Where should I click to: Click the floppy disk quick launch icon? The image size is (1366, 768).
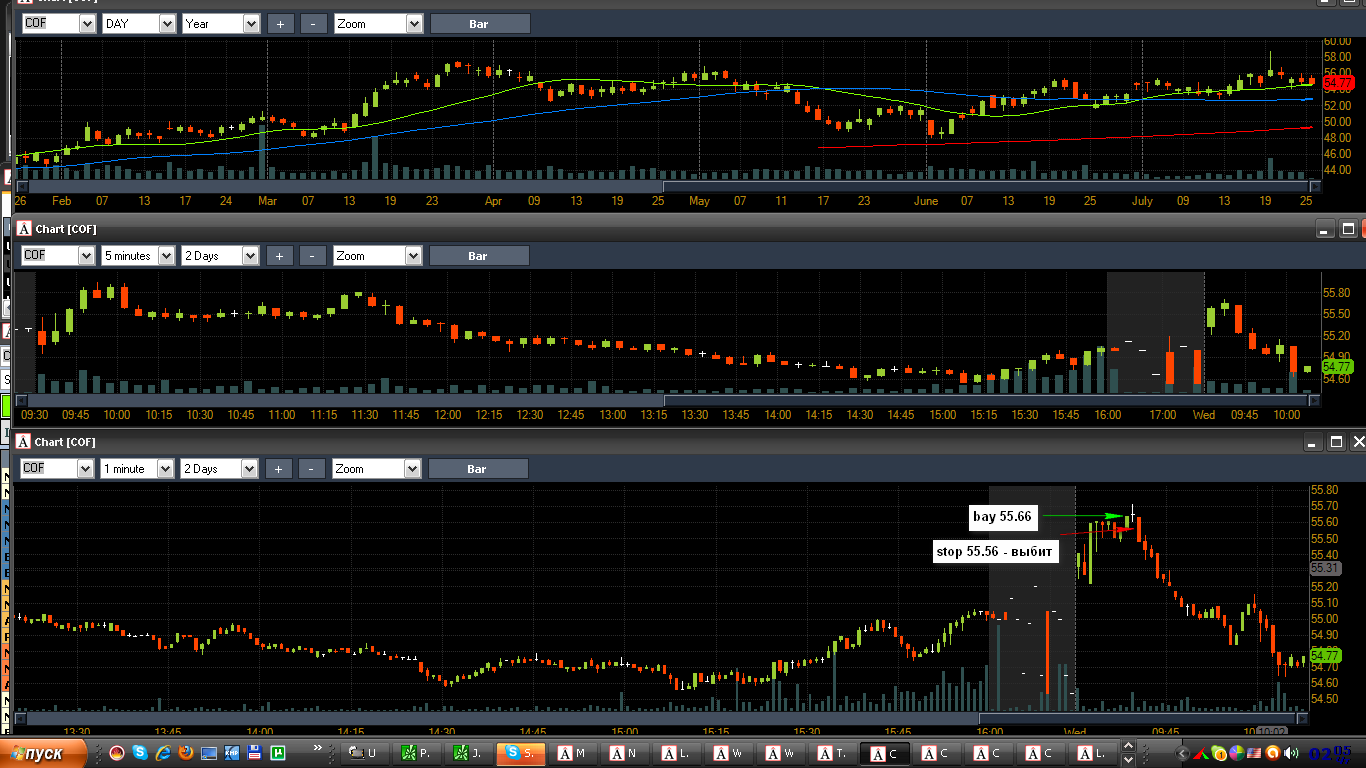click(254, 753)
